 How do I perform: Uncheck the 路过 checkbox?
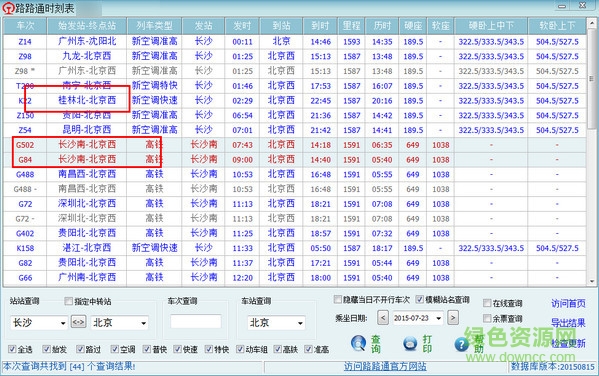click(x=80, y=349)
